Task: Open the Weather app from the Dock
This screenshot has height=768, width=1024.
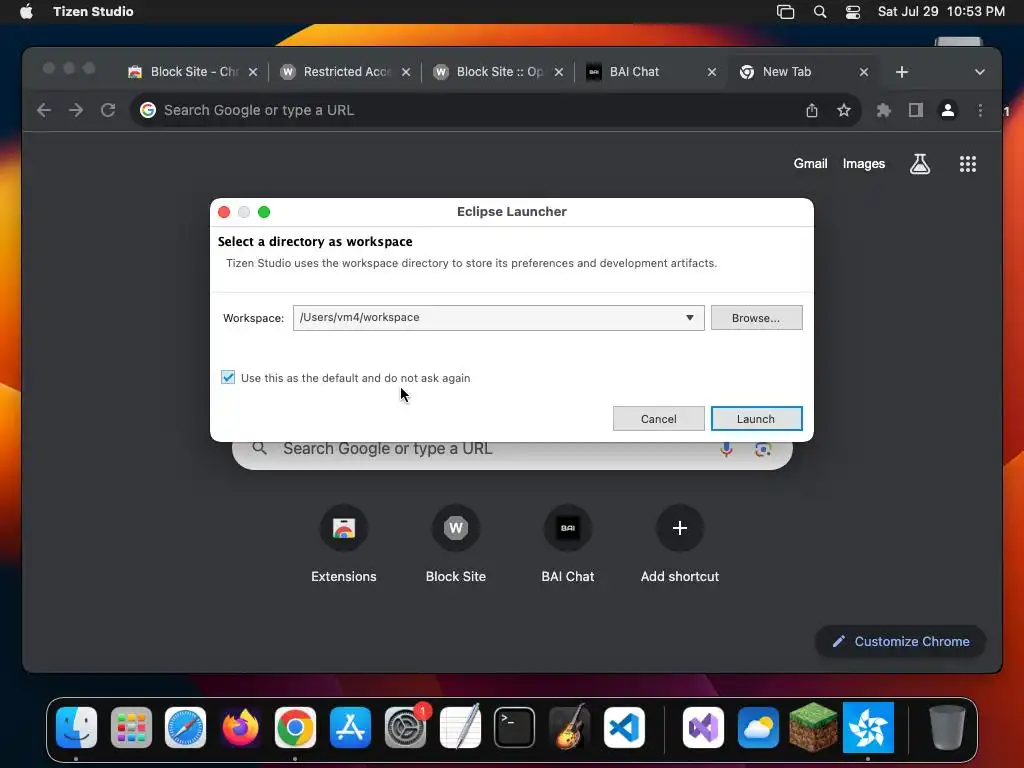Action: pos(758,727)
